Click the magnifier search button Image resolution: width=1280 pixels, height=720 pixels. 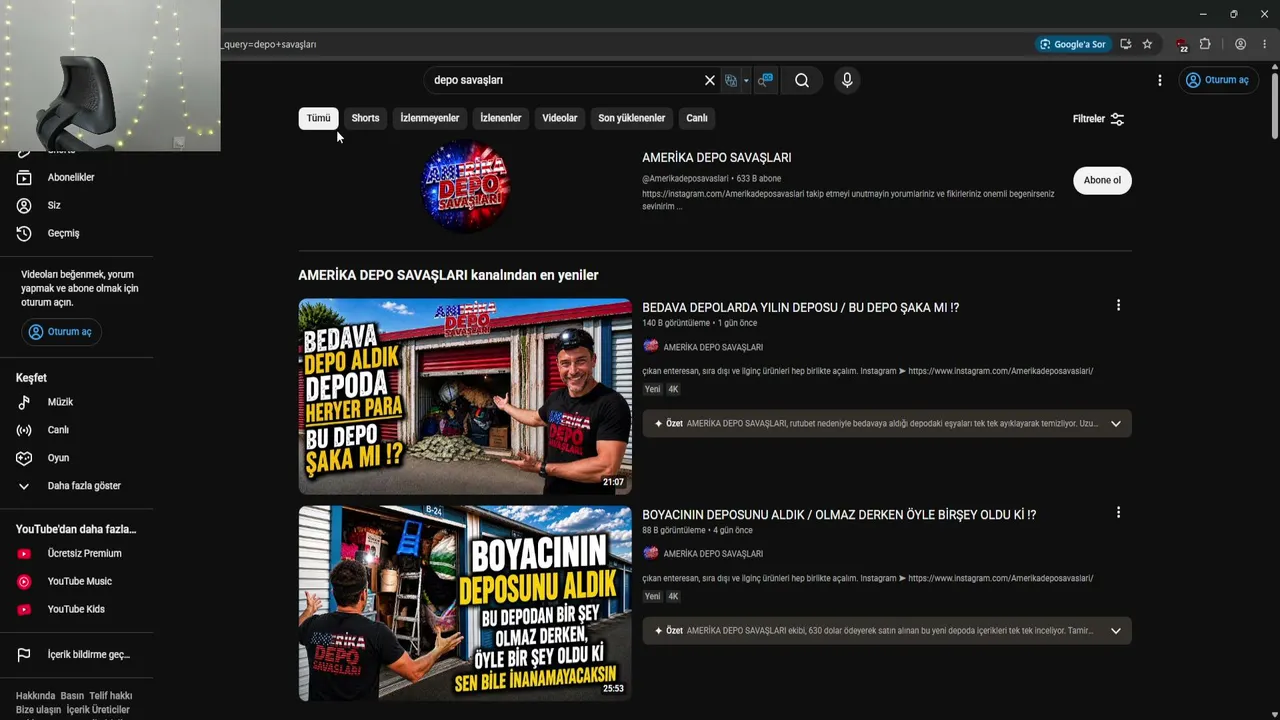tap(802, 80)
